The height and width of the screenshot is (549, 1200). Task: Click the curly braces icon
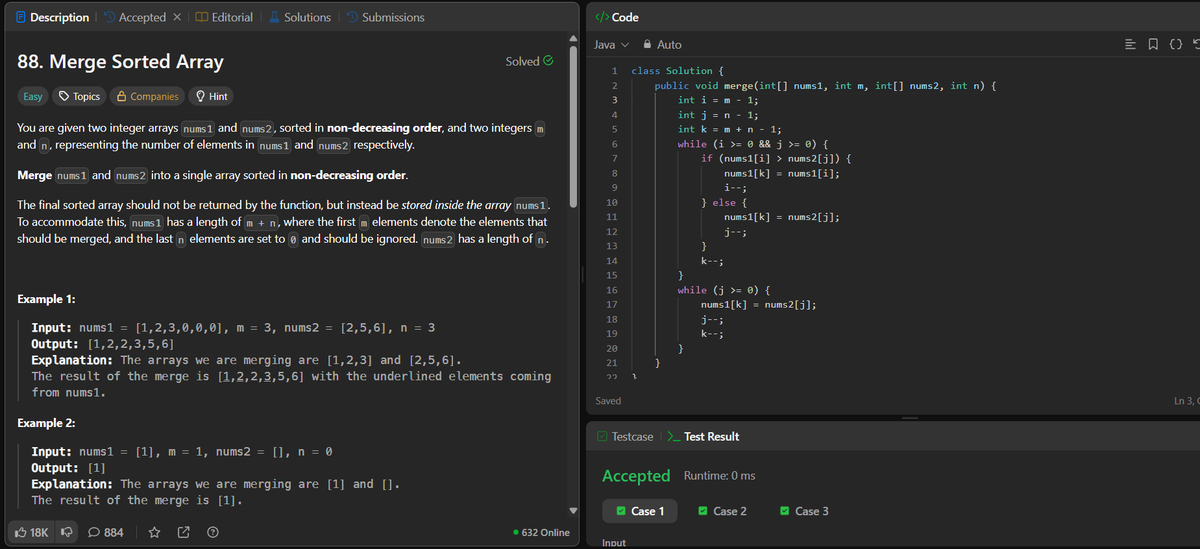[x=1175, y=44]
